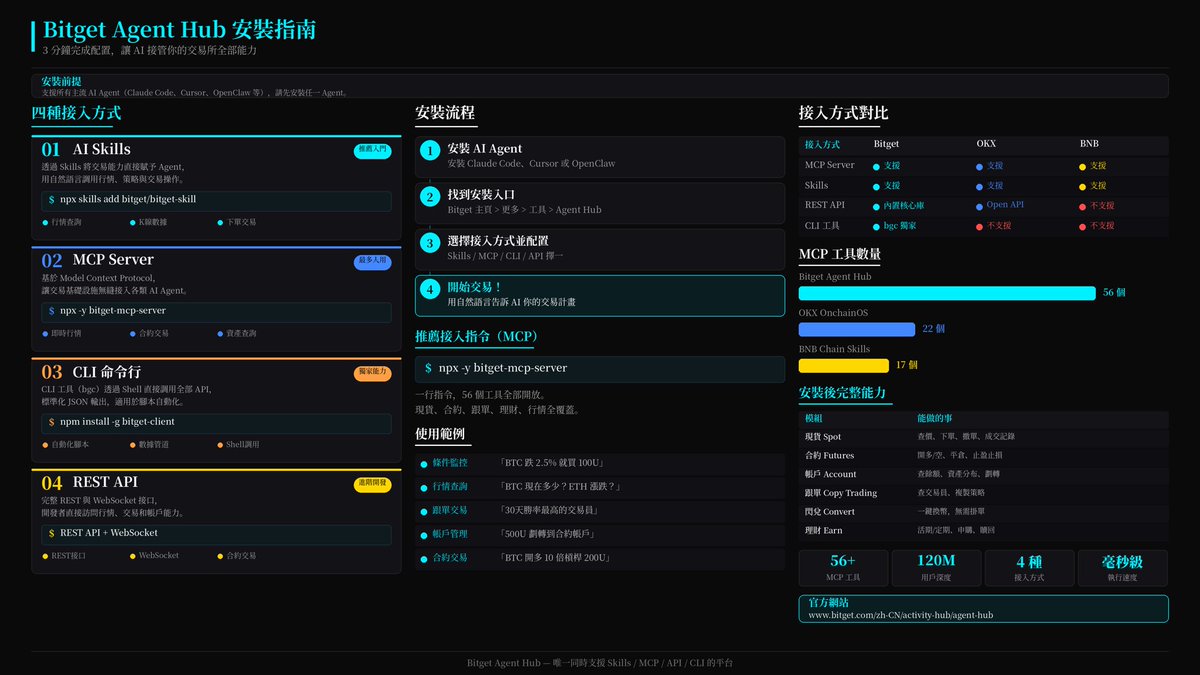Click the 'CLI 命令行' card heading
This screenshot has height=675, width=1200.
click(x=107, y=371)
